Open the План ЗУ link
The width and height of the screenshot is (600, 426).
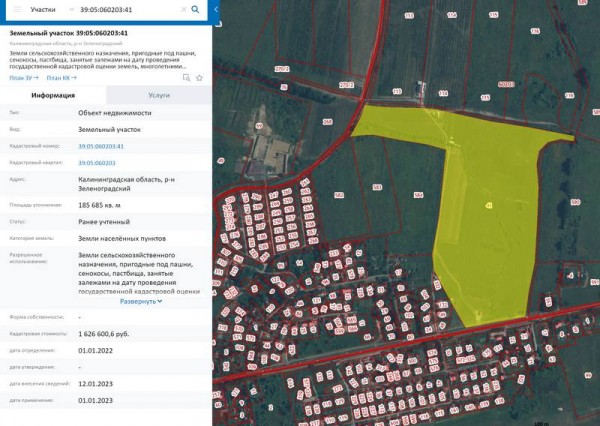pos(24,78)
